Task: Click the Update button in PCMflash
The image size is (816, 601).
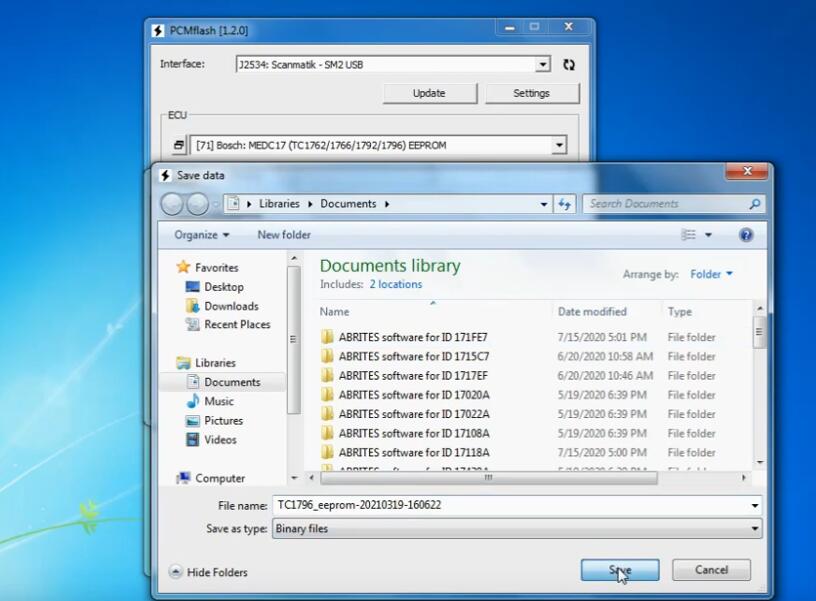Action: [x=429, y=93]
